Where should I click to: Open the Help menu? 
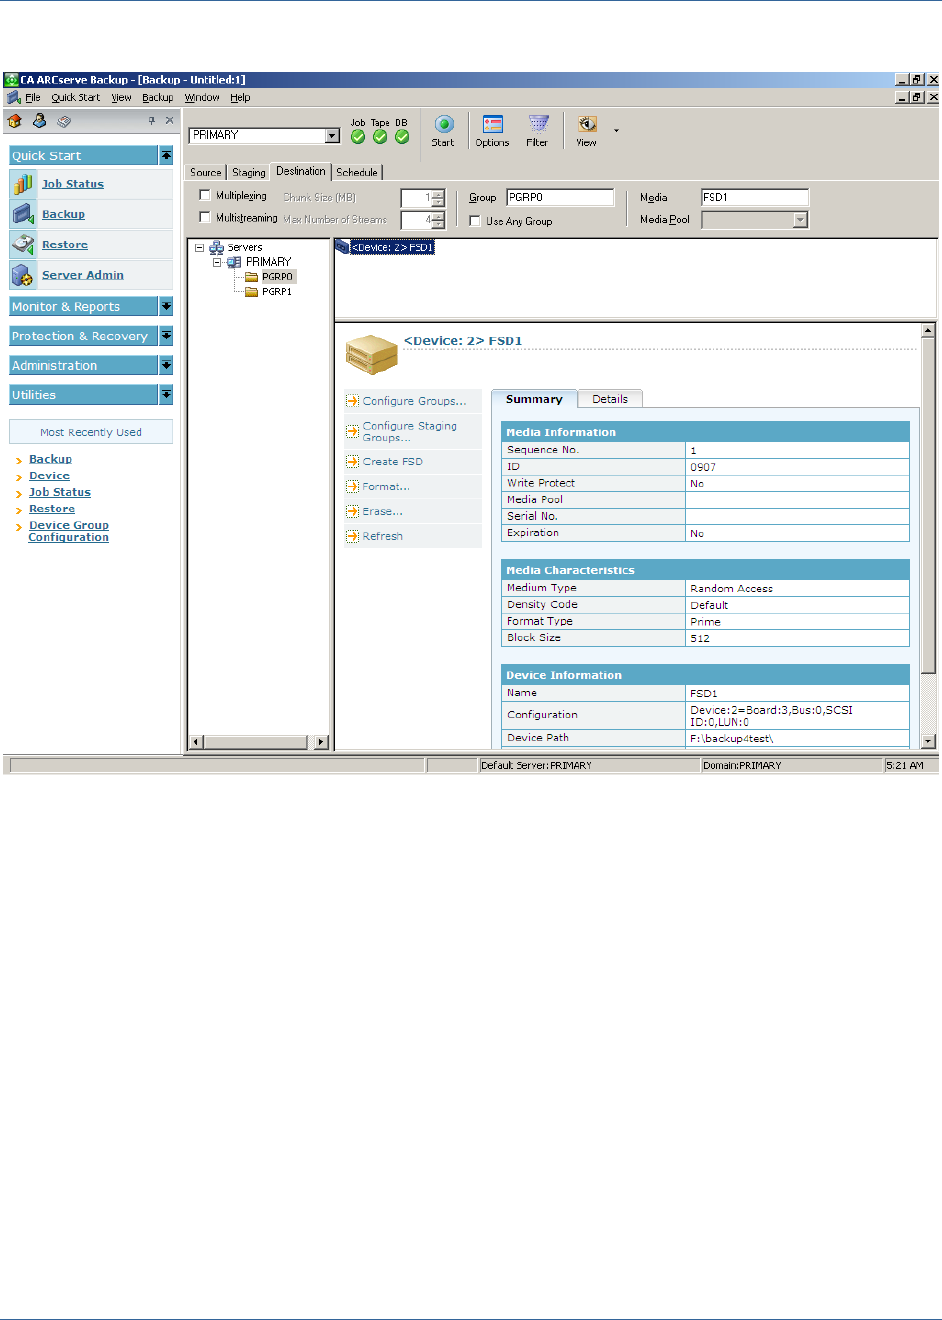pos(240,98)
